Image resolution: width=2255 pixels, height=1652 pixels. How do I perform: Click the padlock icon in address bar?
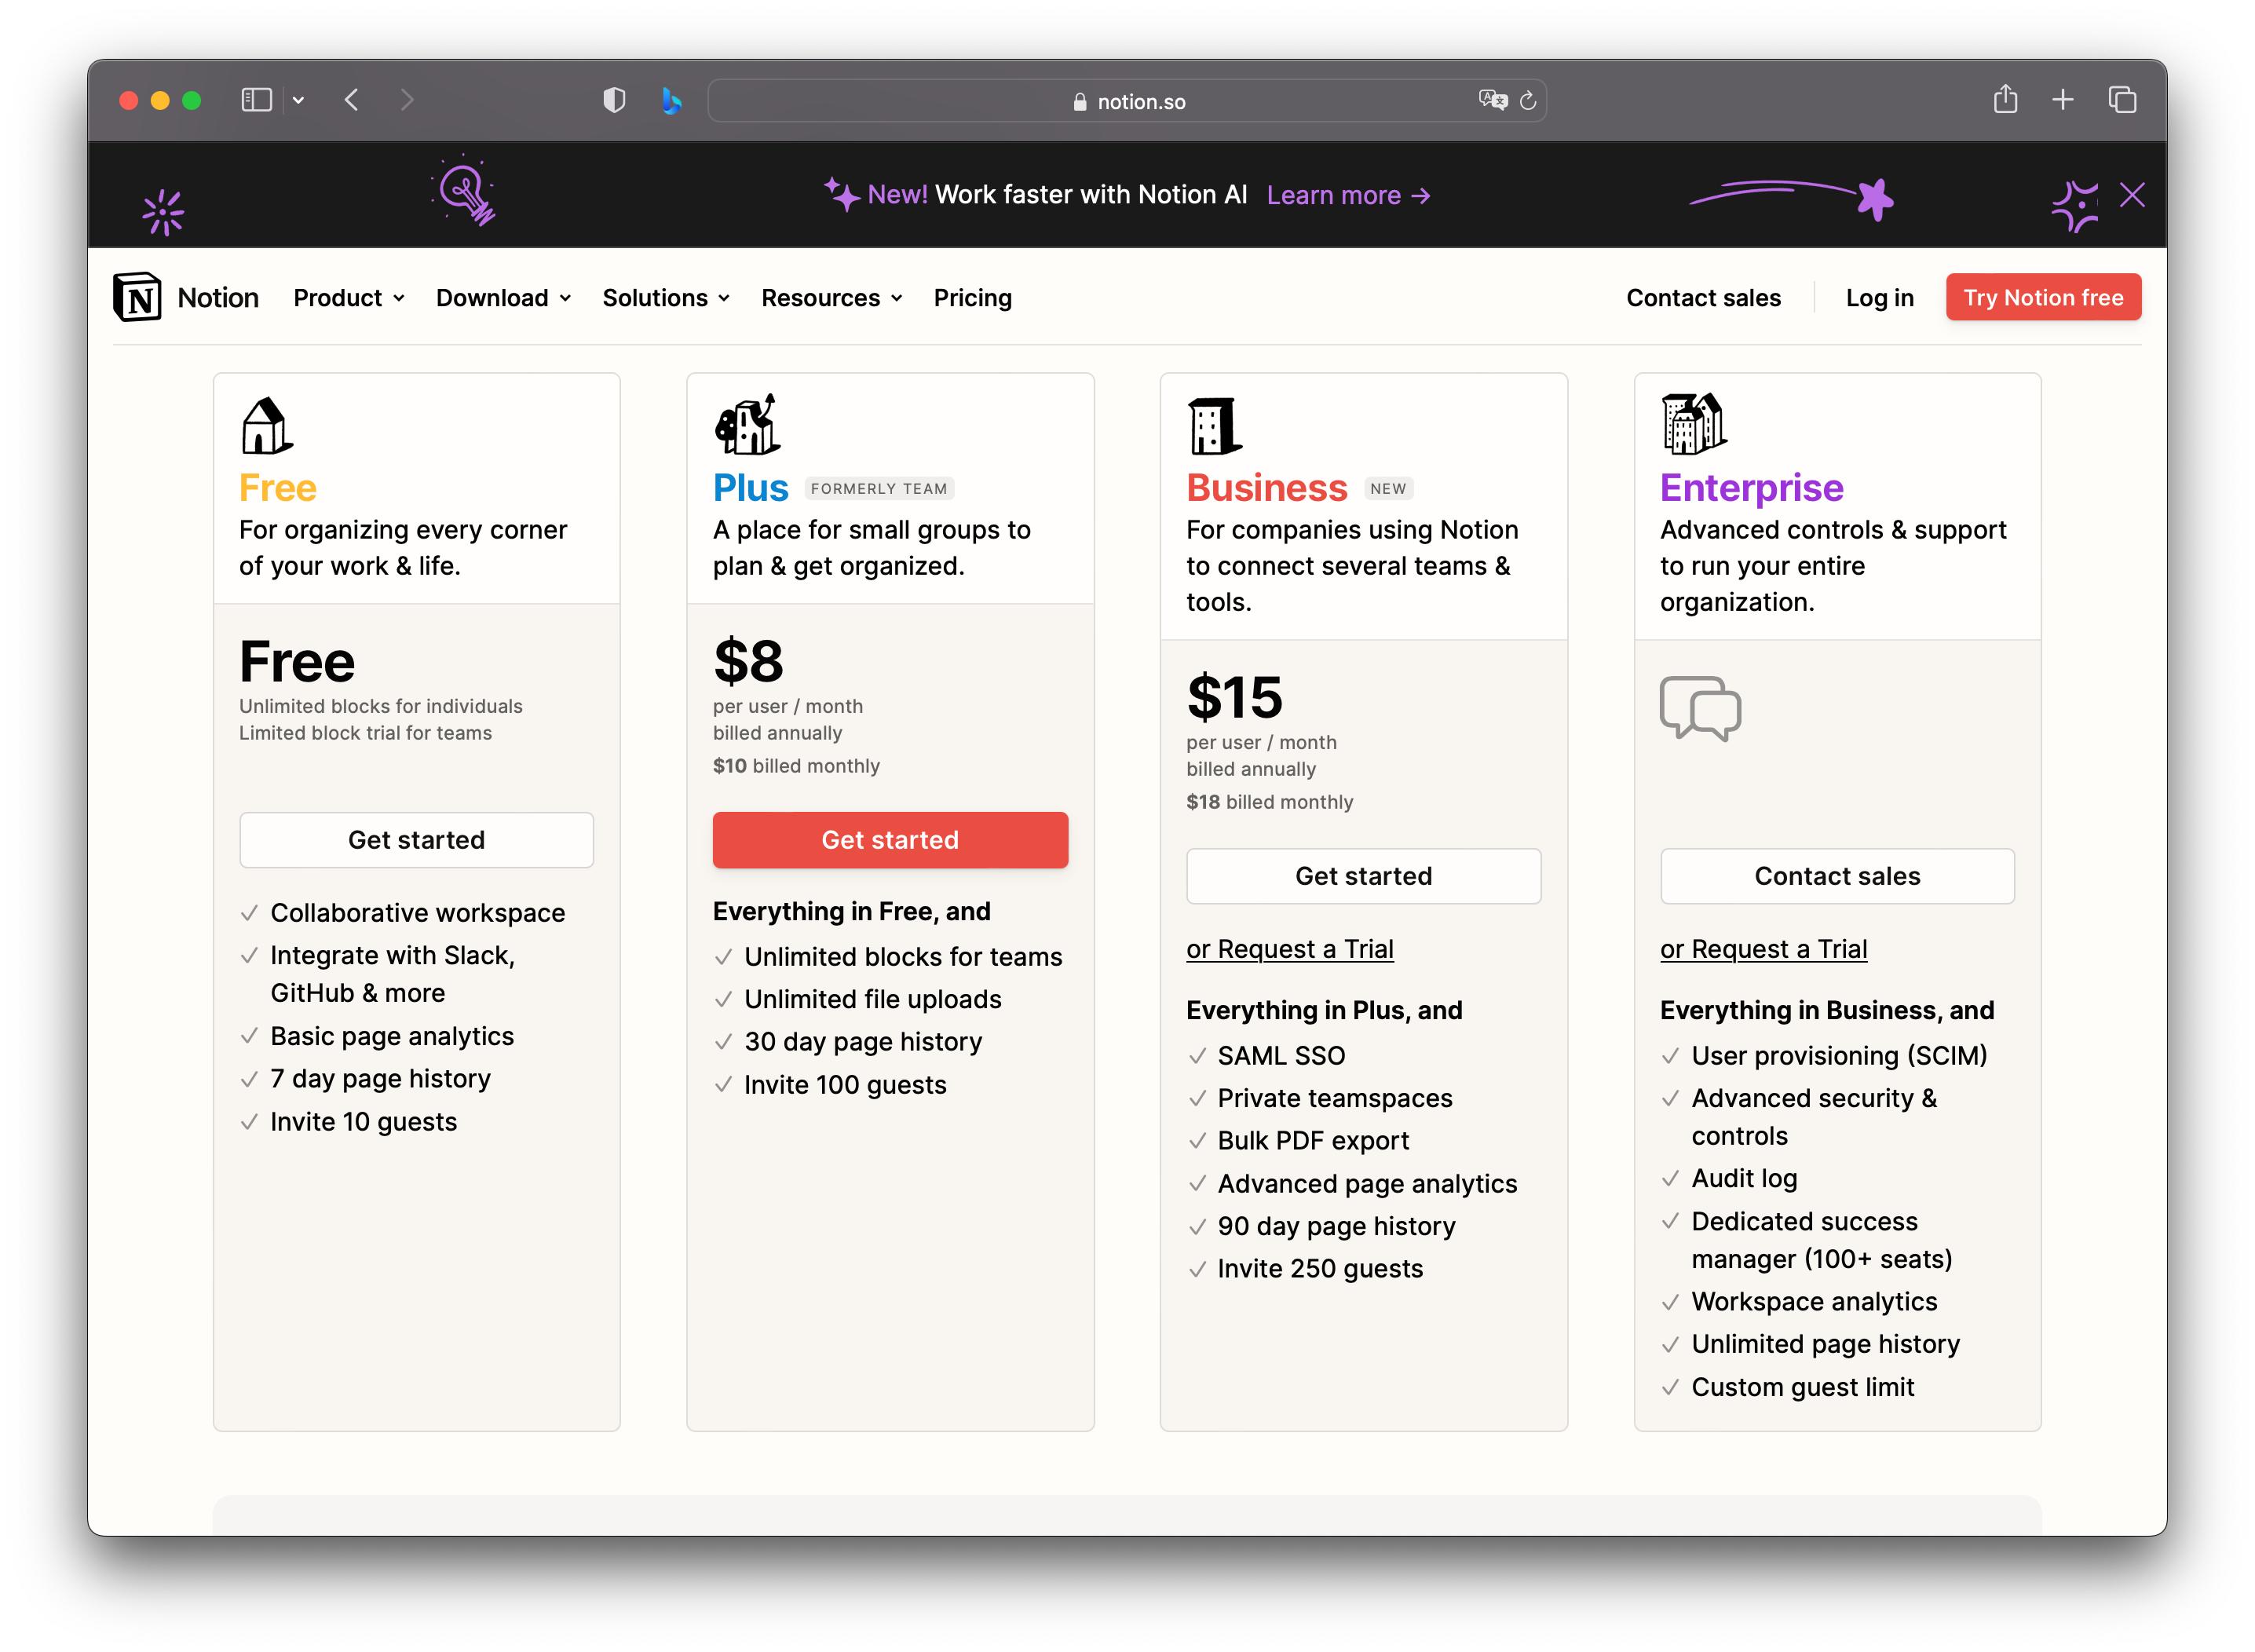tap(1079, 102)
